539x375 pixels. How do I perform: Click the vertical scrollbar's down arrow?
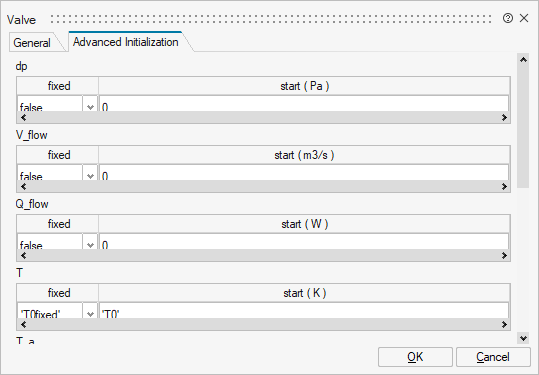[523, 338]
